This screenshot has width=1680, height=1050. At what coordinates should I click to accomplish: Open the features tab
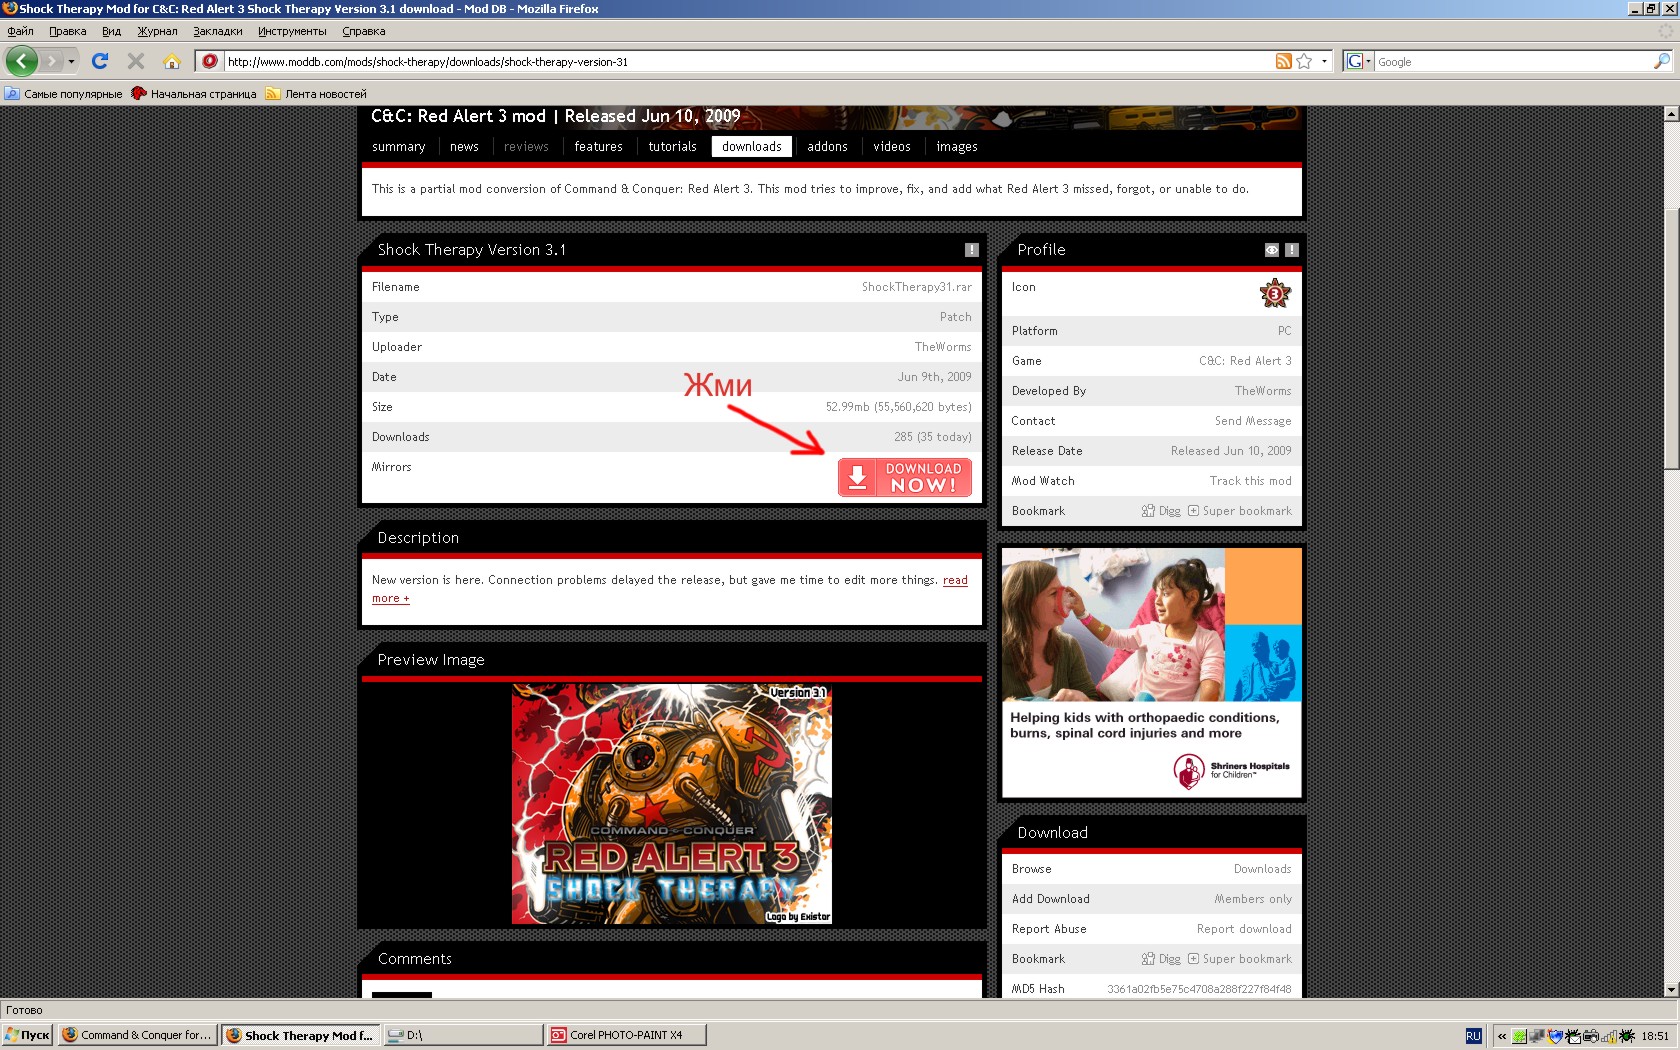(598, 147)
